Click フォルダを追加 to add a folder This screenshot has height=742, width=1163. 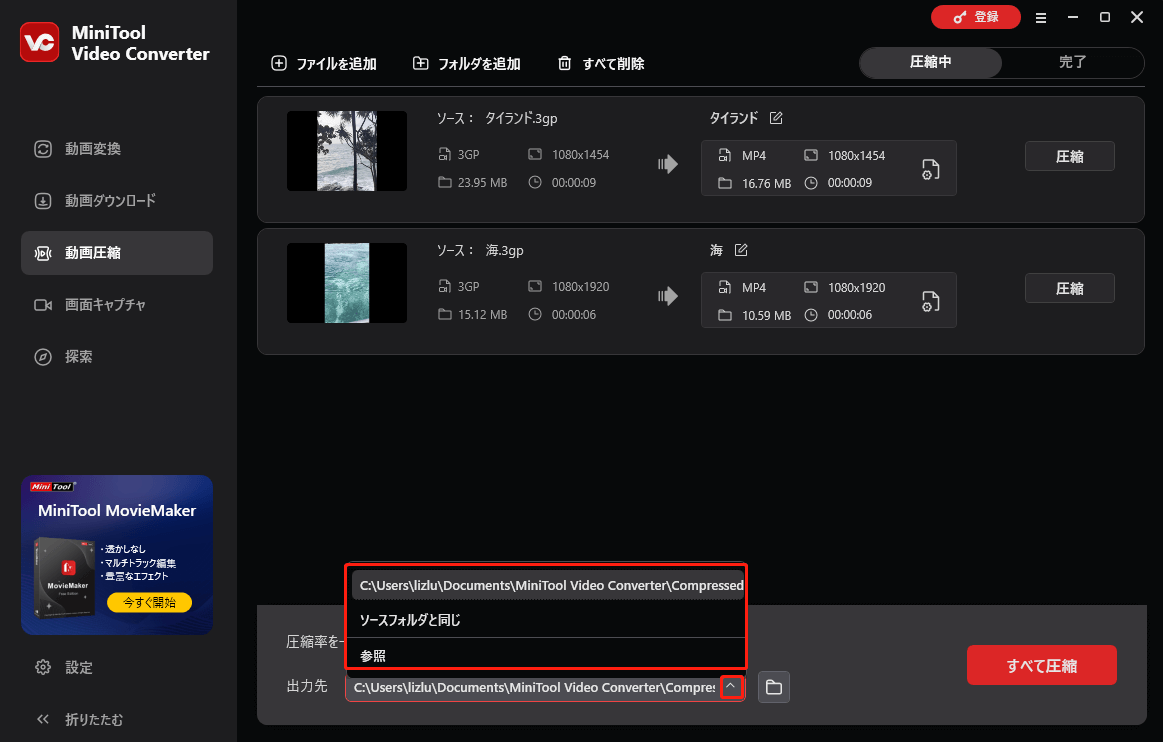467,64
